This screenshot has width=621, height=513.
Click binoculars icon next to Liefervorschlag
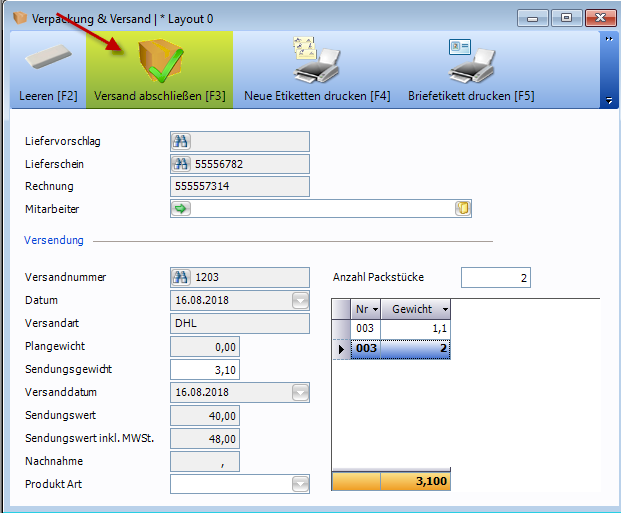tap(181, 141)
